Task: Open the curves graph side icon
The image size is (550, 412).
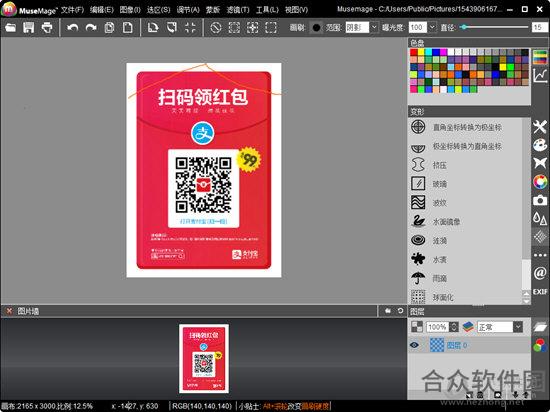Action: [540, 75]
